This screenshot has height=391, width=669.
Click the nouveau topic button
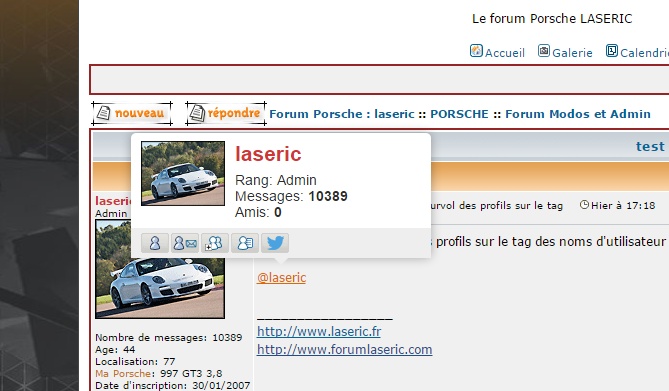pyautogui.click(x=132, y=114)
